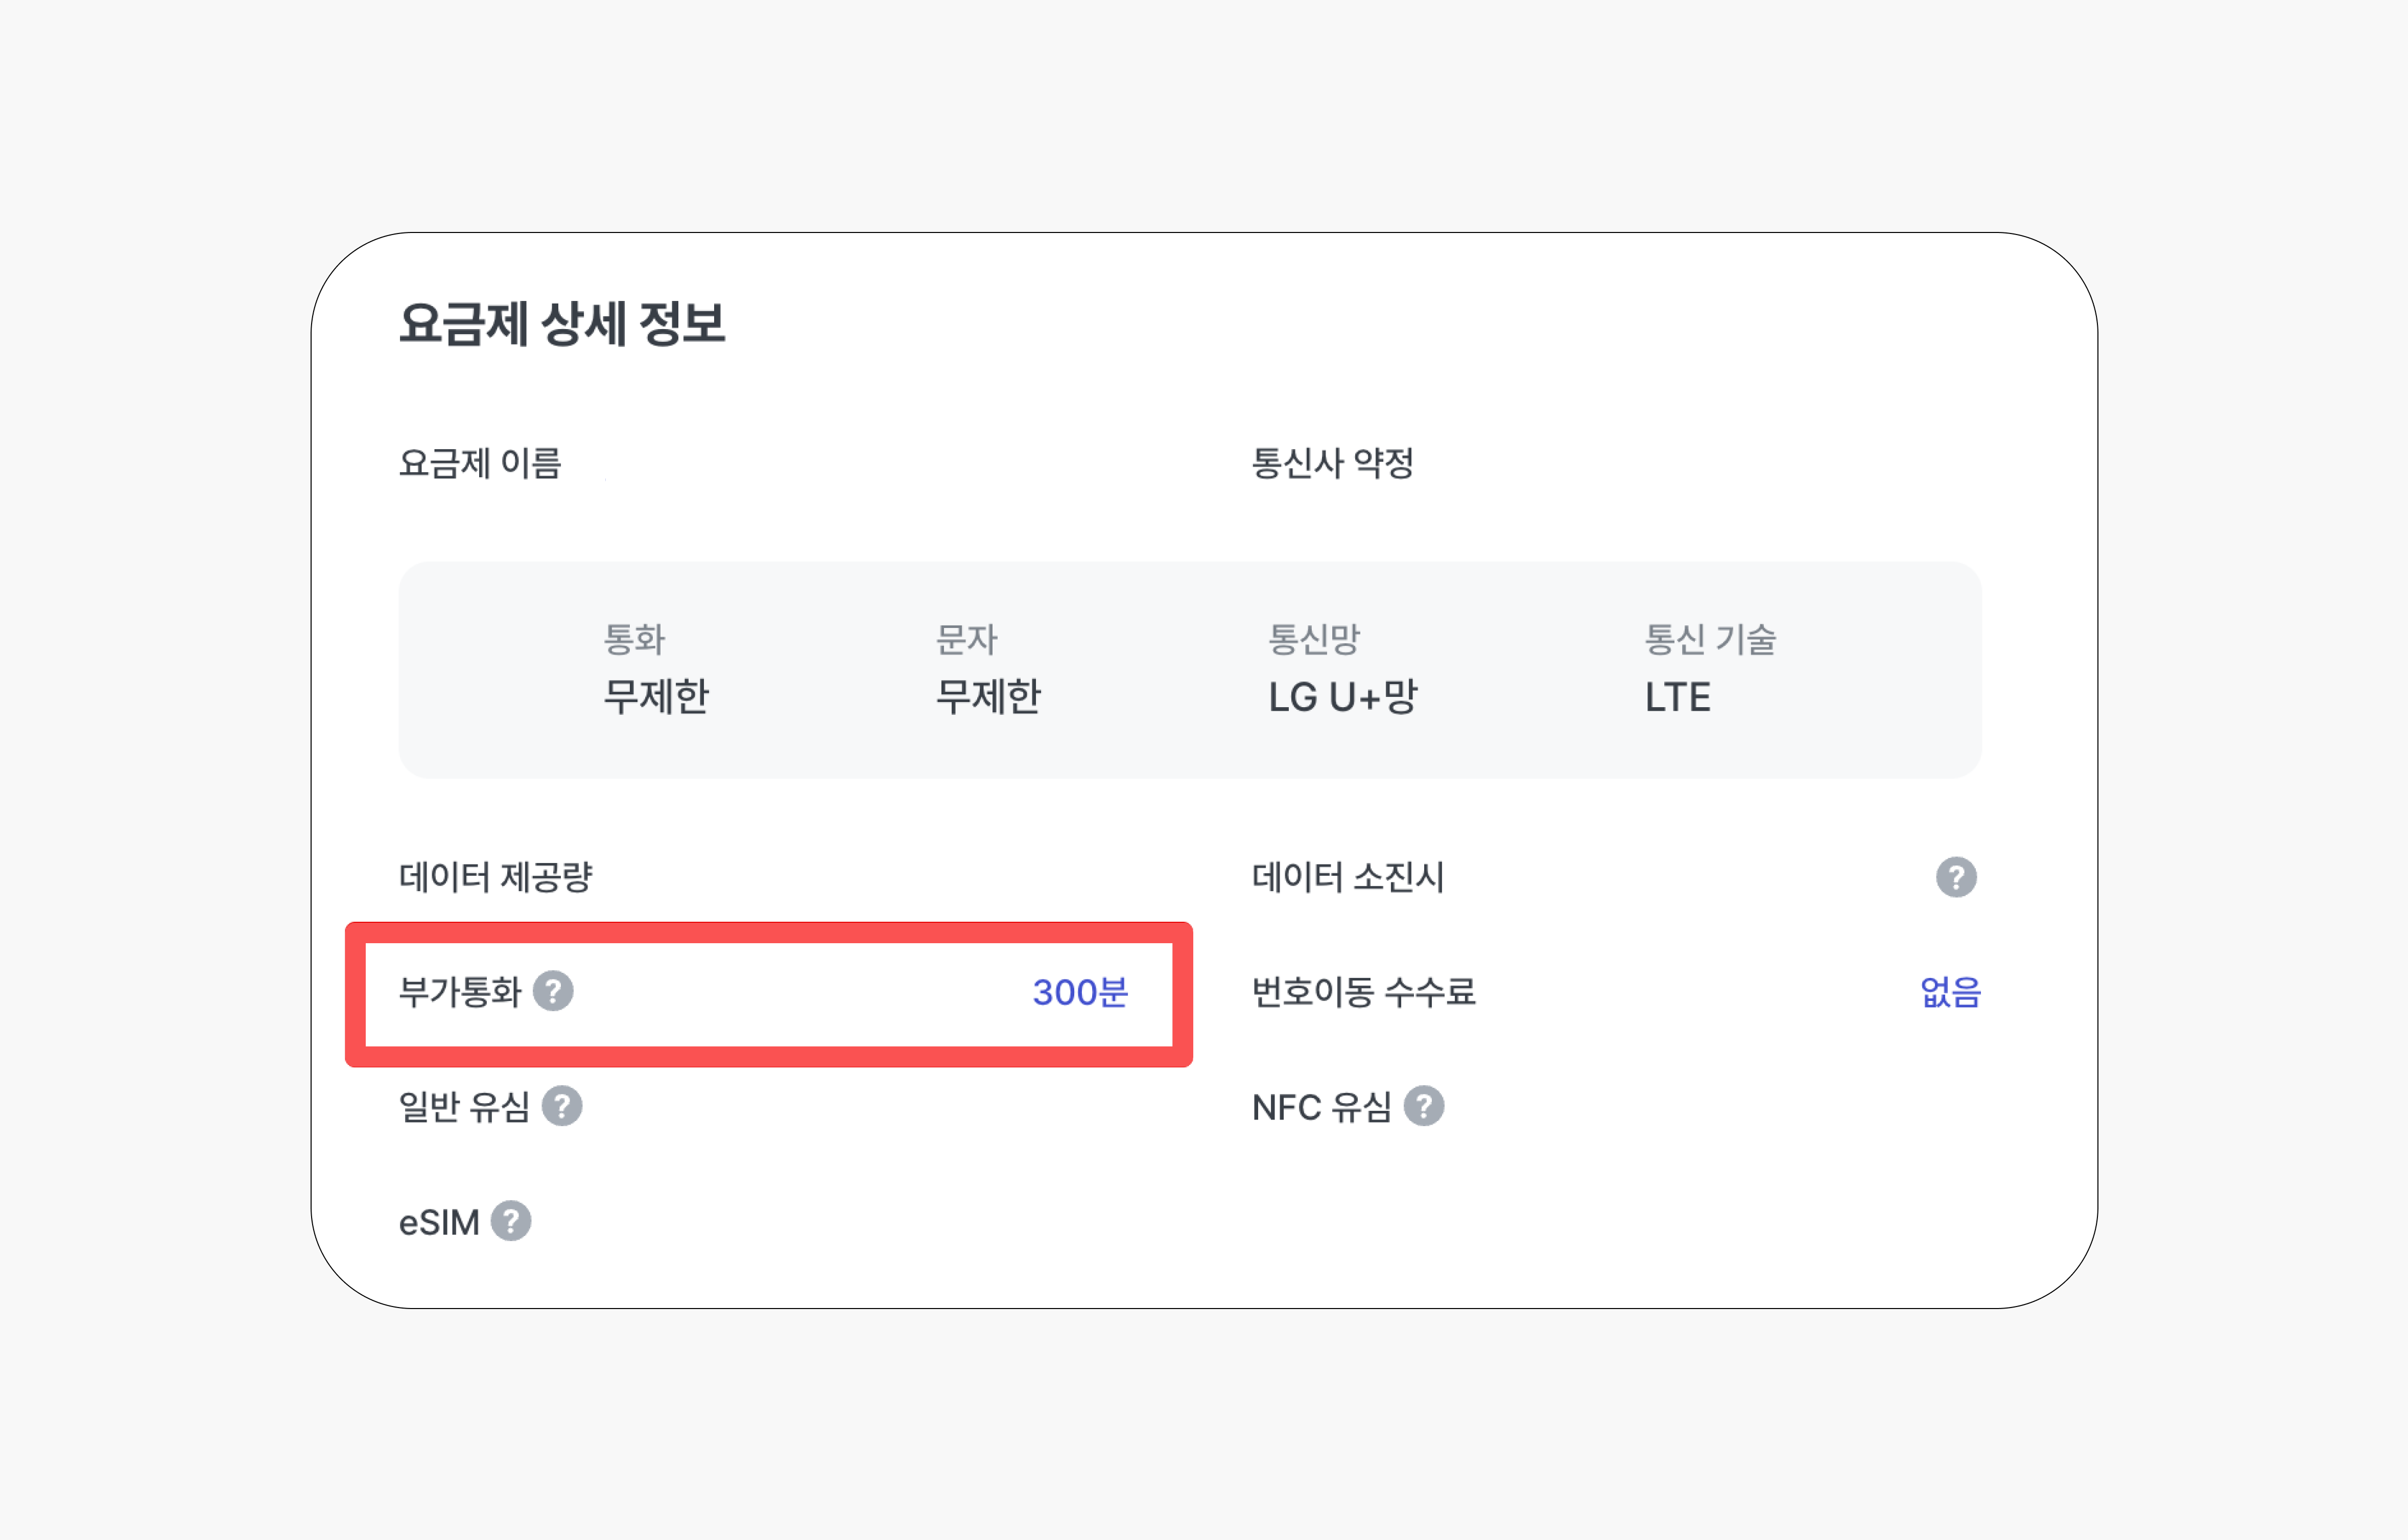Image resolution: width=2408 pixels, height=1540 pixels.
Task: Click the 데이터 제공량 label
Action: (496, 877)
